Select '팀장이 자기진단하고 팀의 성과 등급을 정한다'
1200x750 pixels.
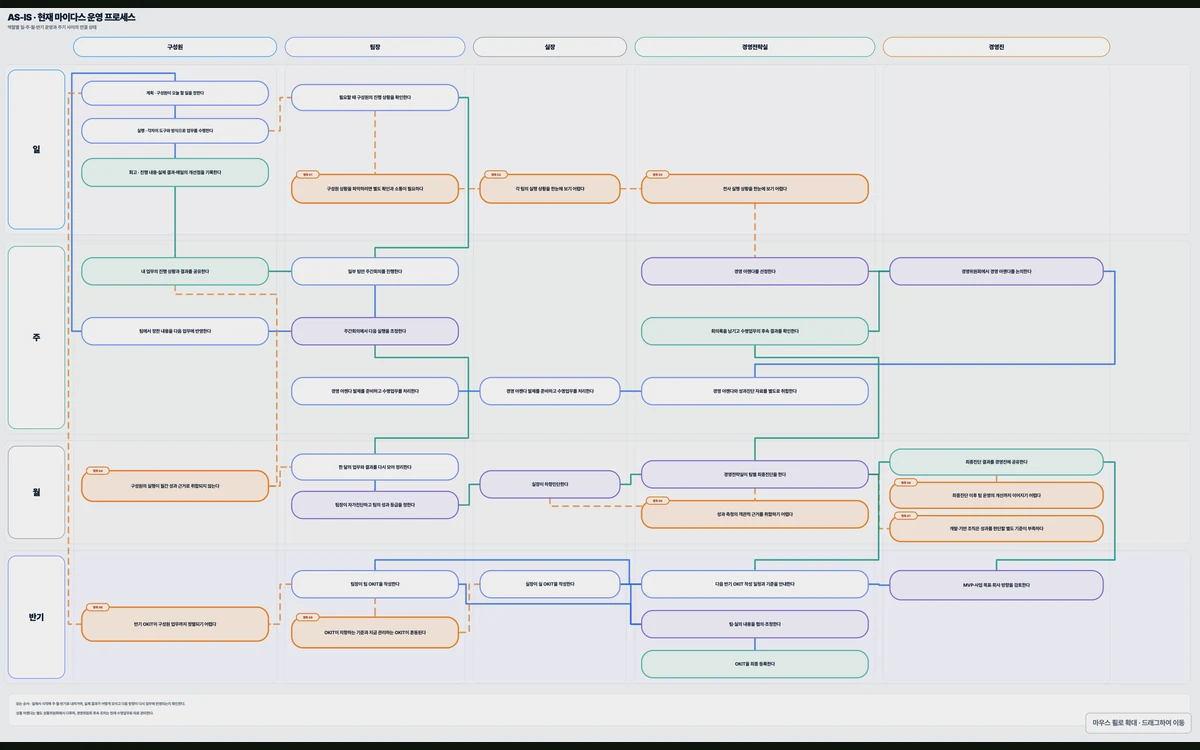coord(375,505)
